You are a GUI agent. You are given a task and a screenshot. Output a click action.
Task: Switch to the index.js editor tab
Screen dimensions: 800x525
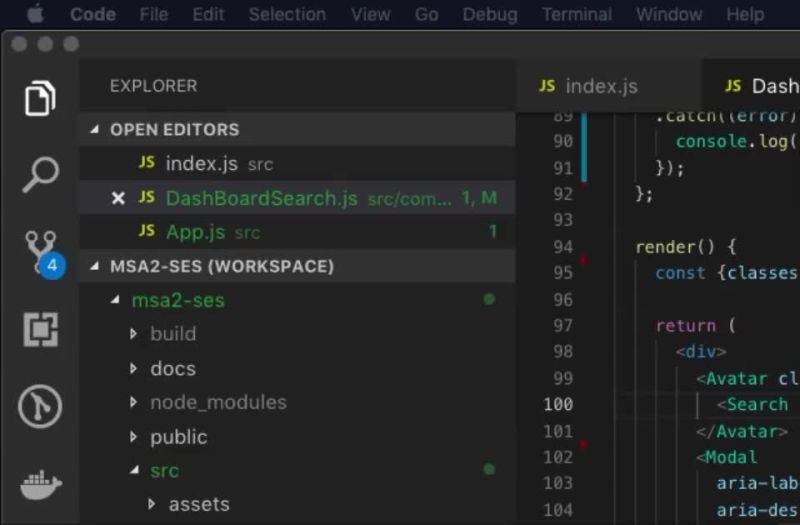[x=609, y=86]
